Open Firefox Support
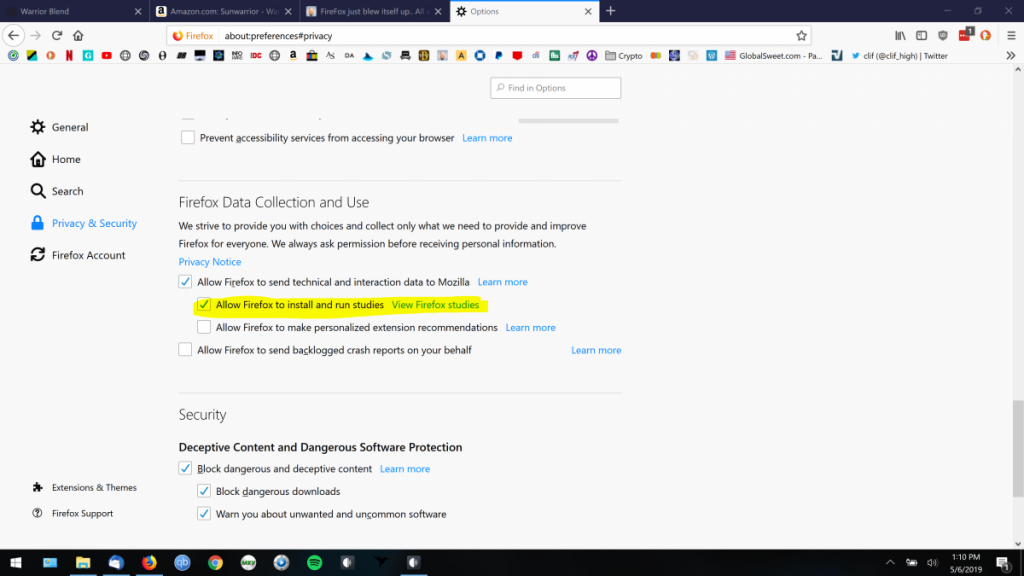 click(x=72, y=513)
